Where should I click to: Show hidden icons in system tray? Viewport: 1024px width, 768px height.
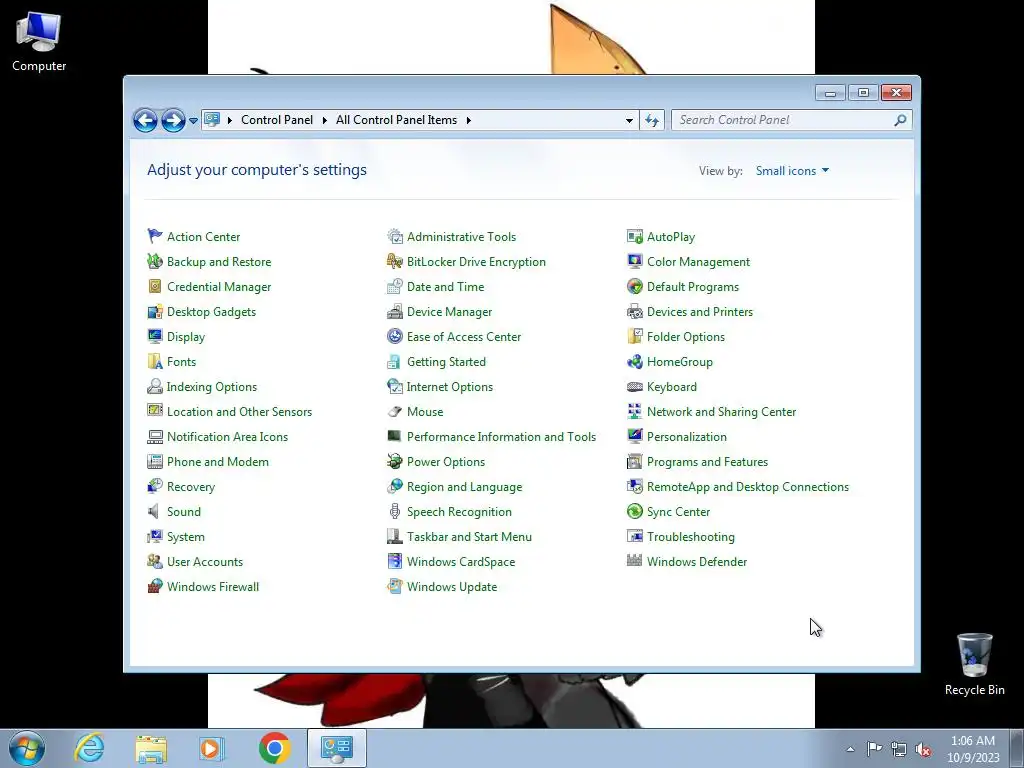click(850, 749)
